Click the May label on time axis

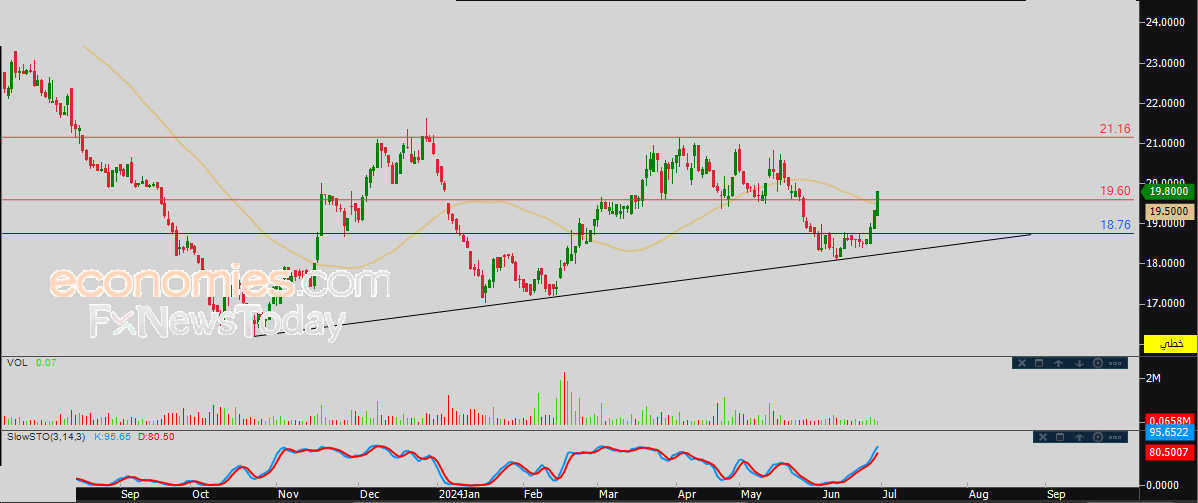click(753, 495)
